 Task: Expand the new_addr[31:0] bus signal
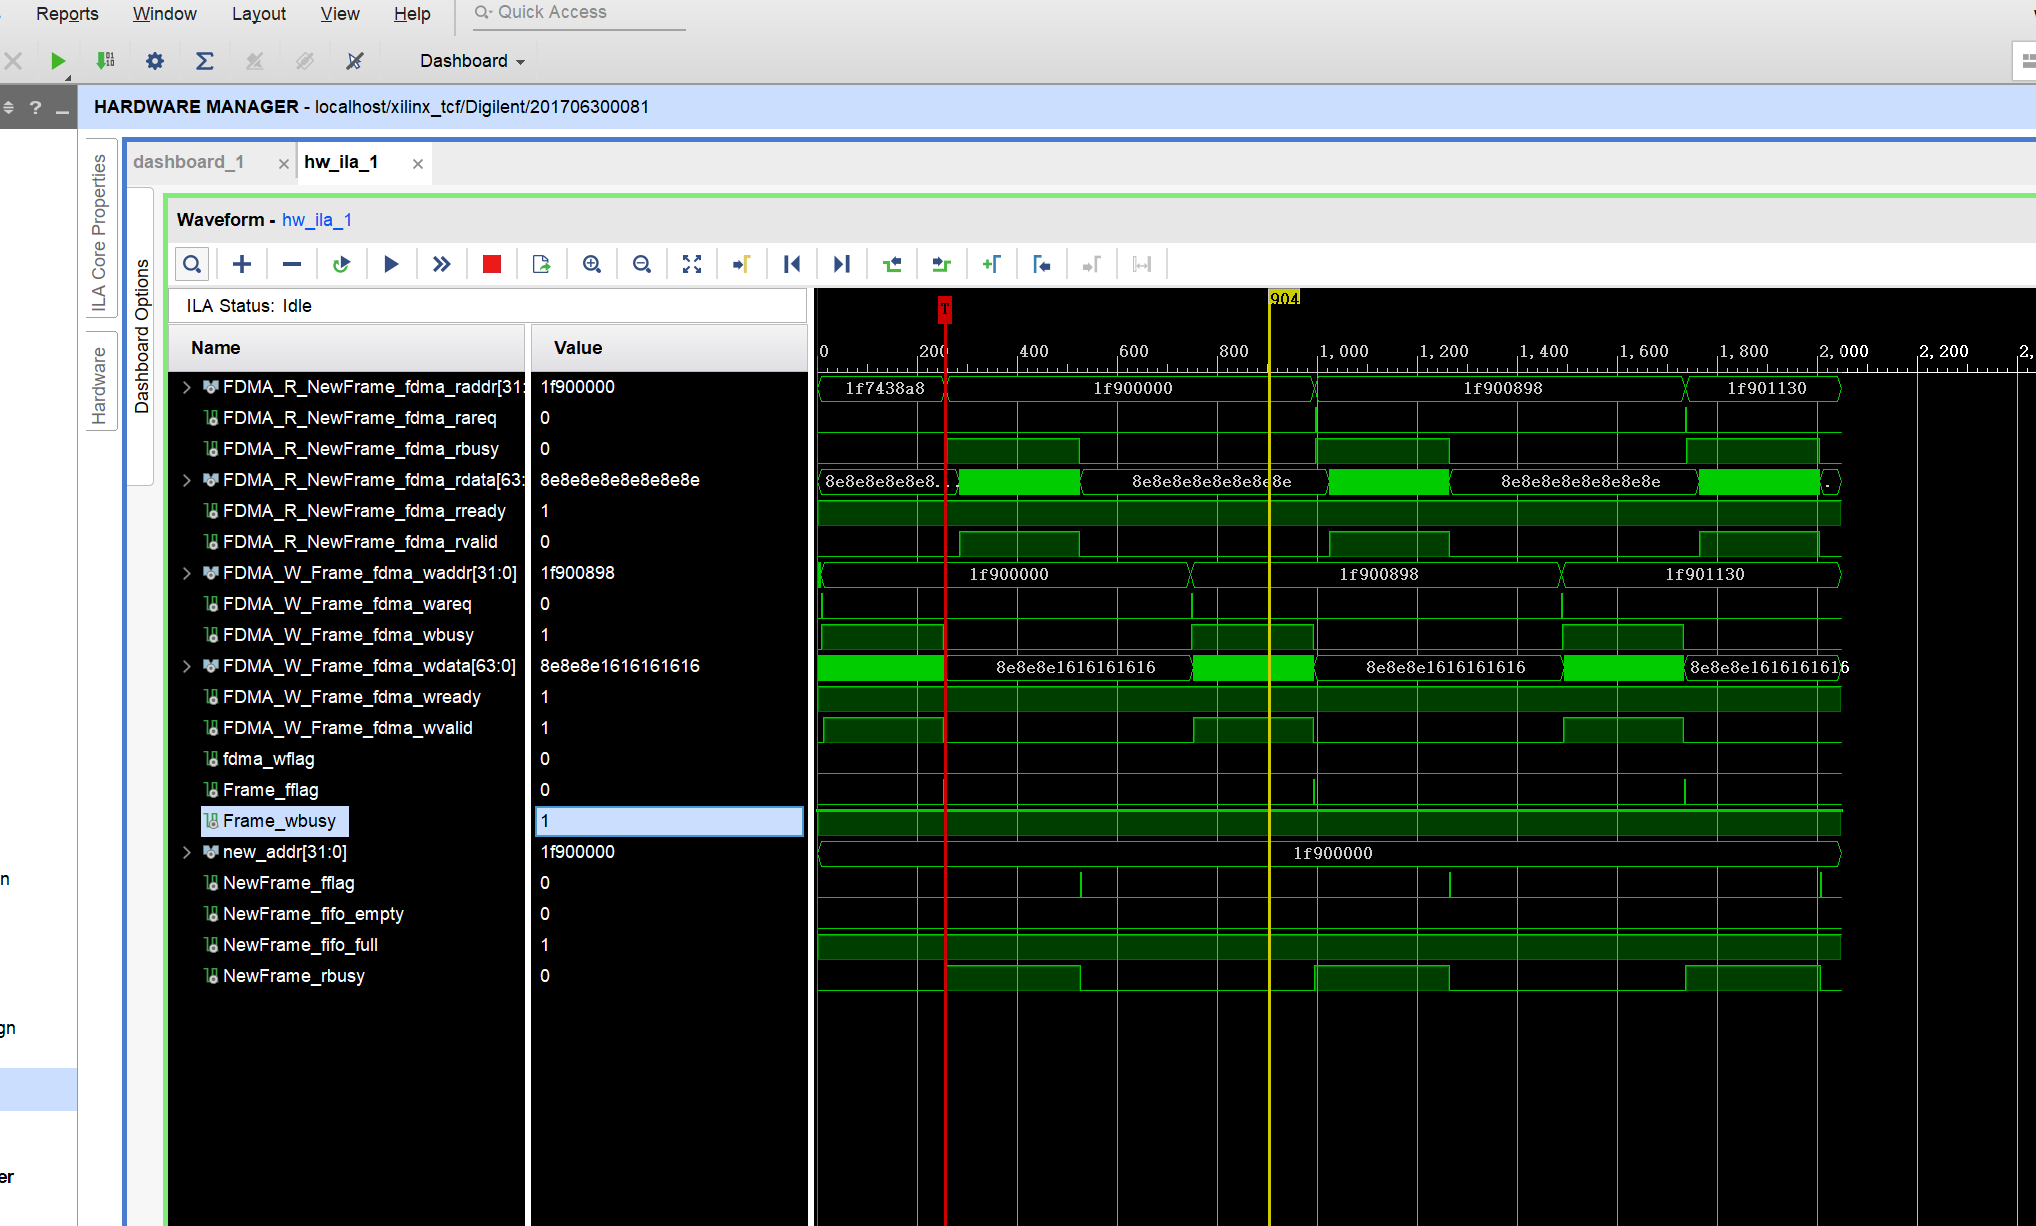[x=187, y=852]
